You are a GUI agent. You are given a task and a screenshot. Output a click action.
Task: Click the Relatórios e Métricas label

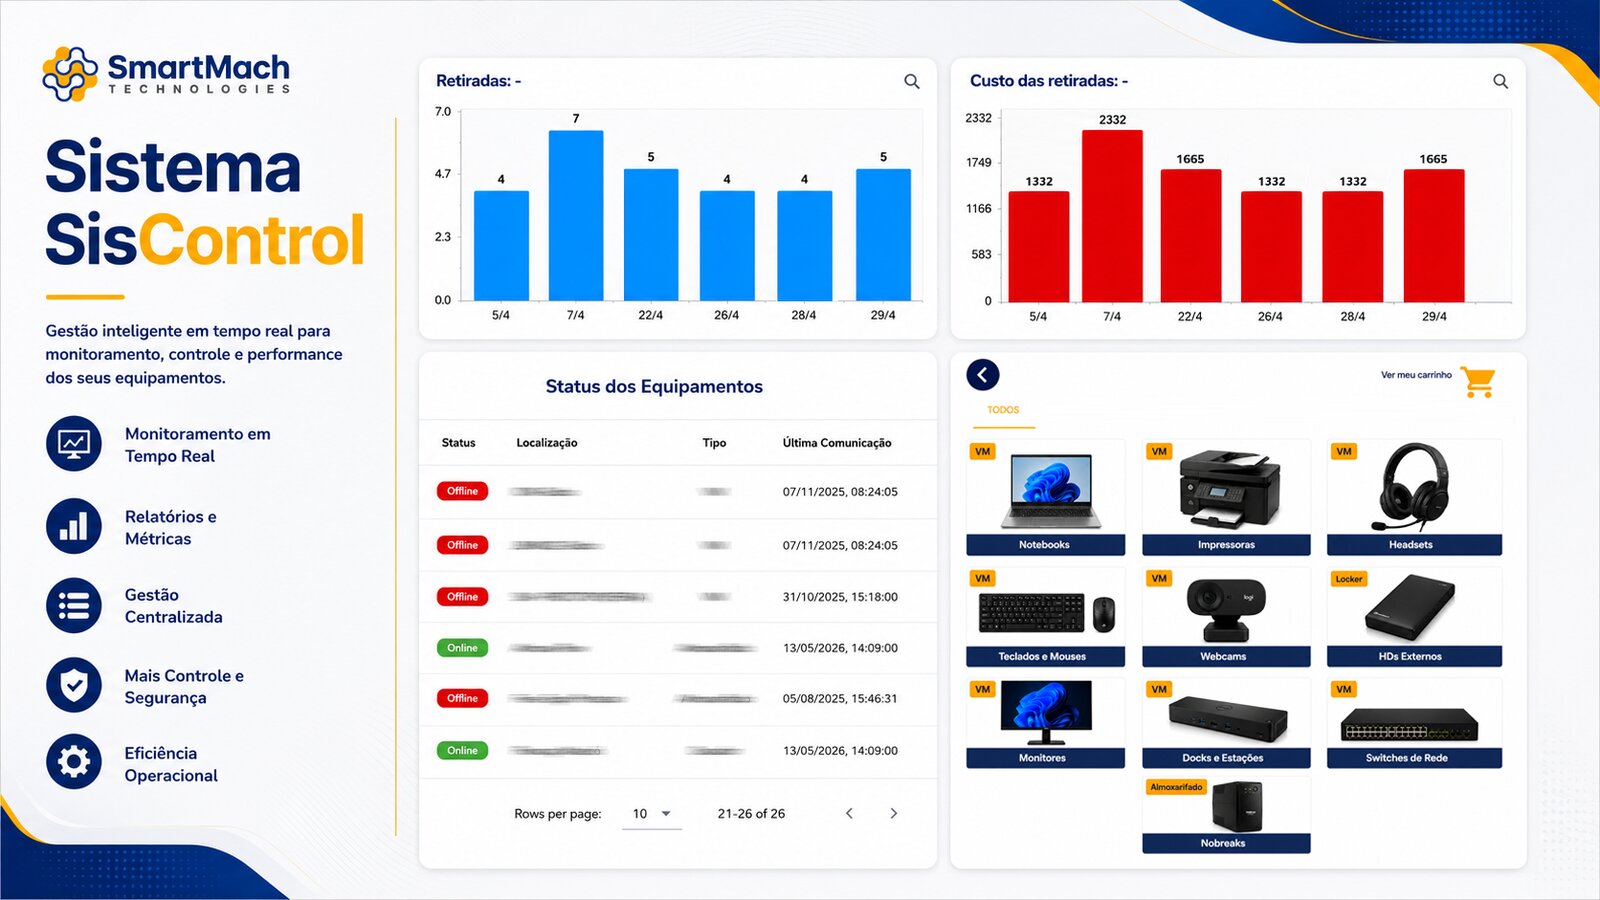[171, 527]
